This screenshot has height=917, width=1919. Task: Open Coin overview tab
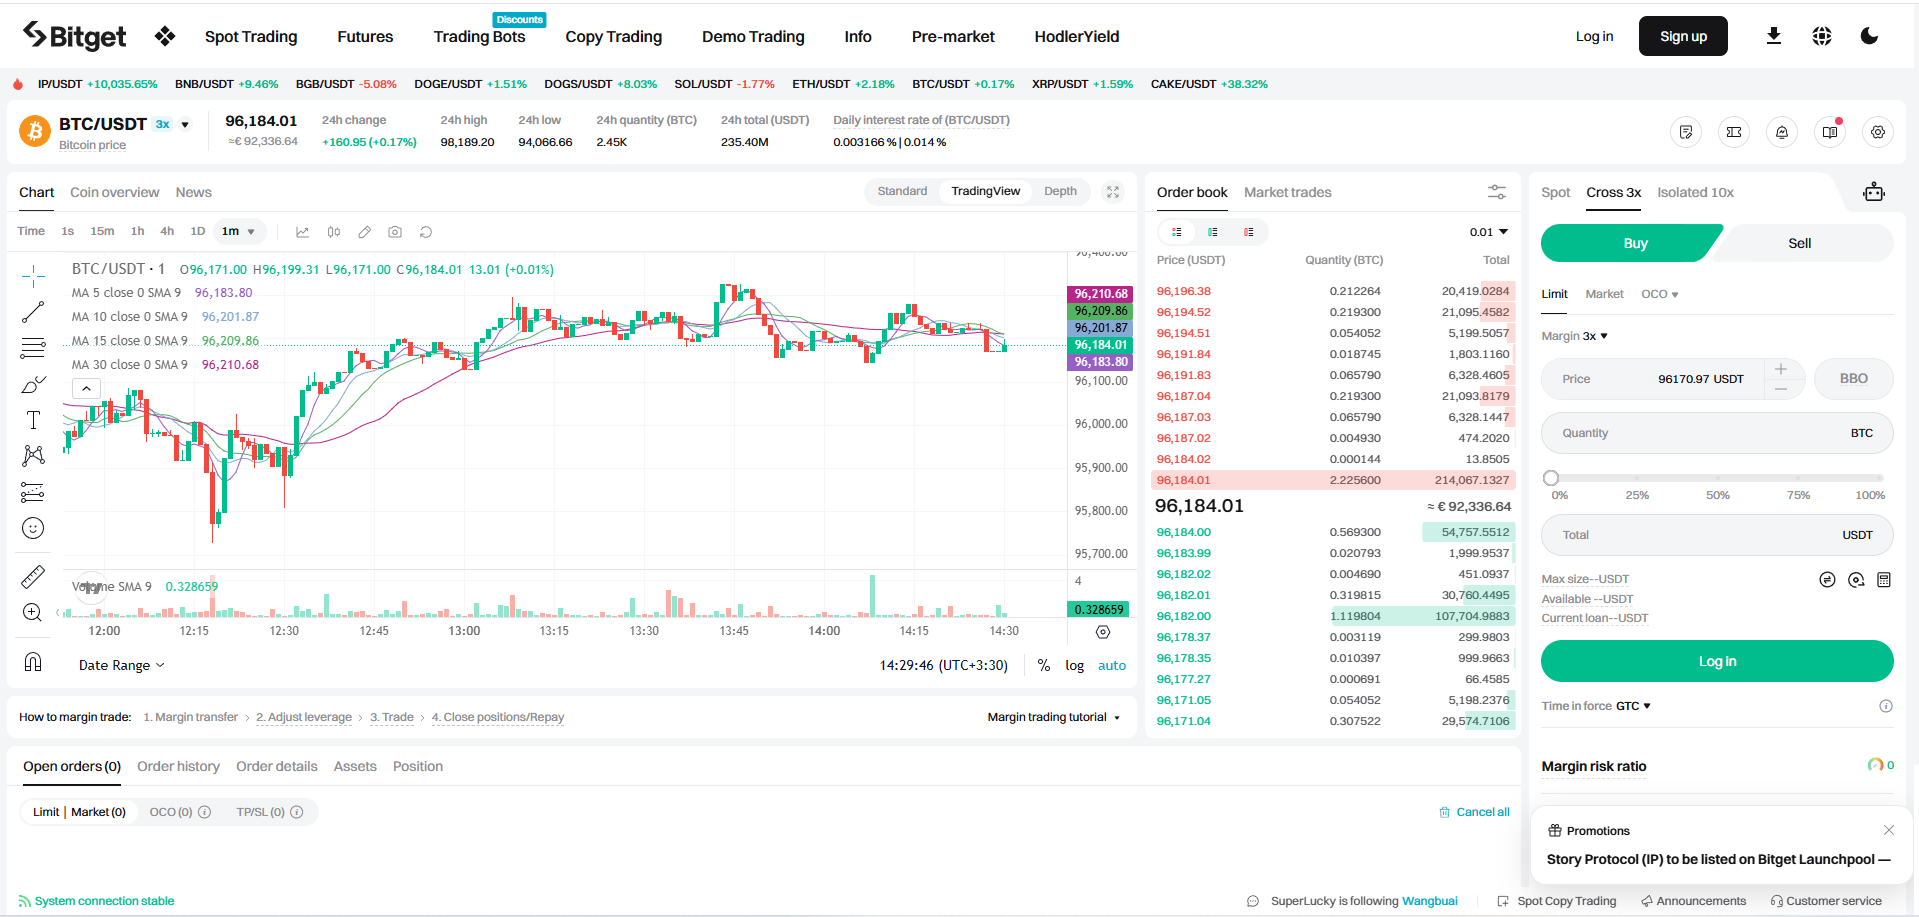tap(114, 192)
